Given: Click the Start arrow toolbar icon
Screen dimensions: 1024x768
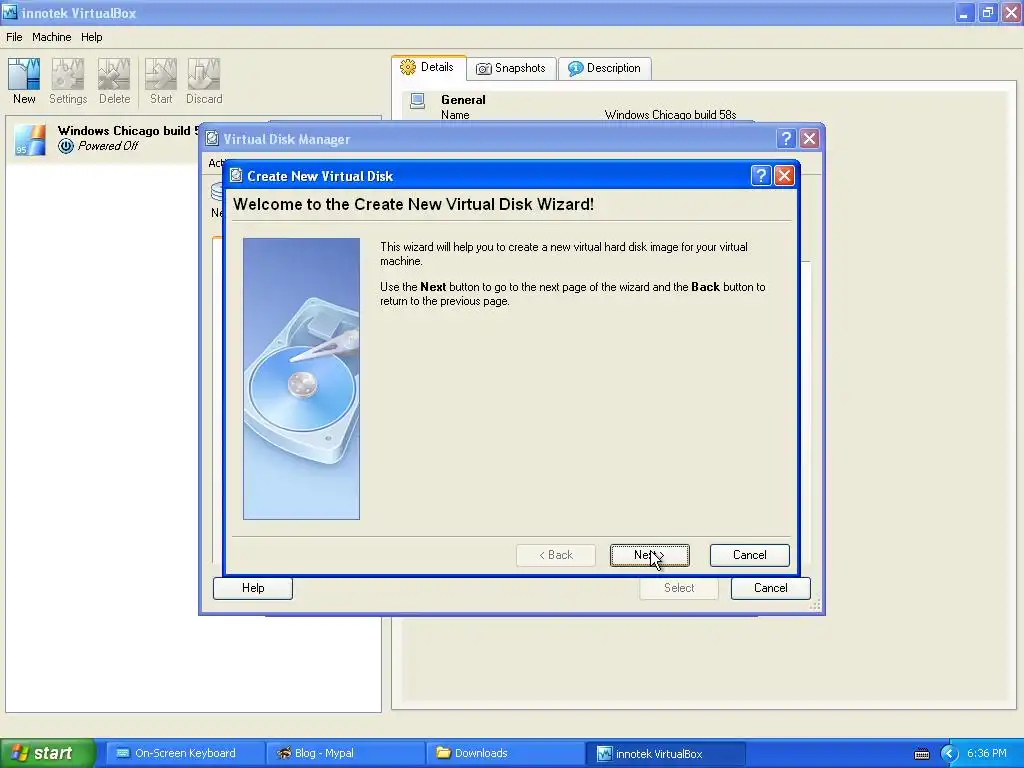Looking at the screenshot, I should click(x=161, y=74).
